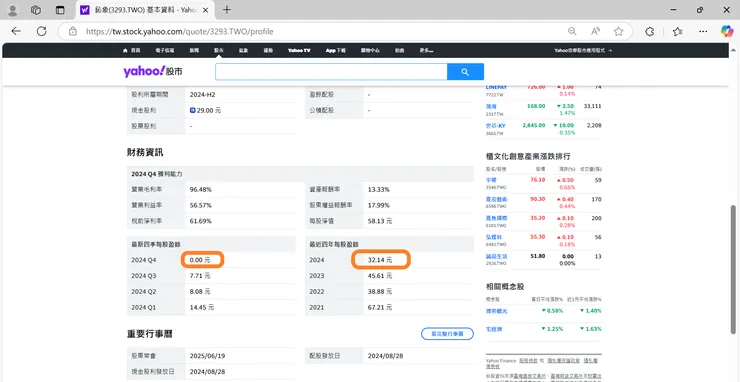Go back to the previous page

(16, 31)
